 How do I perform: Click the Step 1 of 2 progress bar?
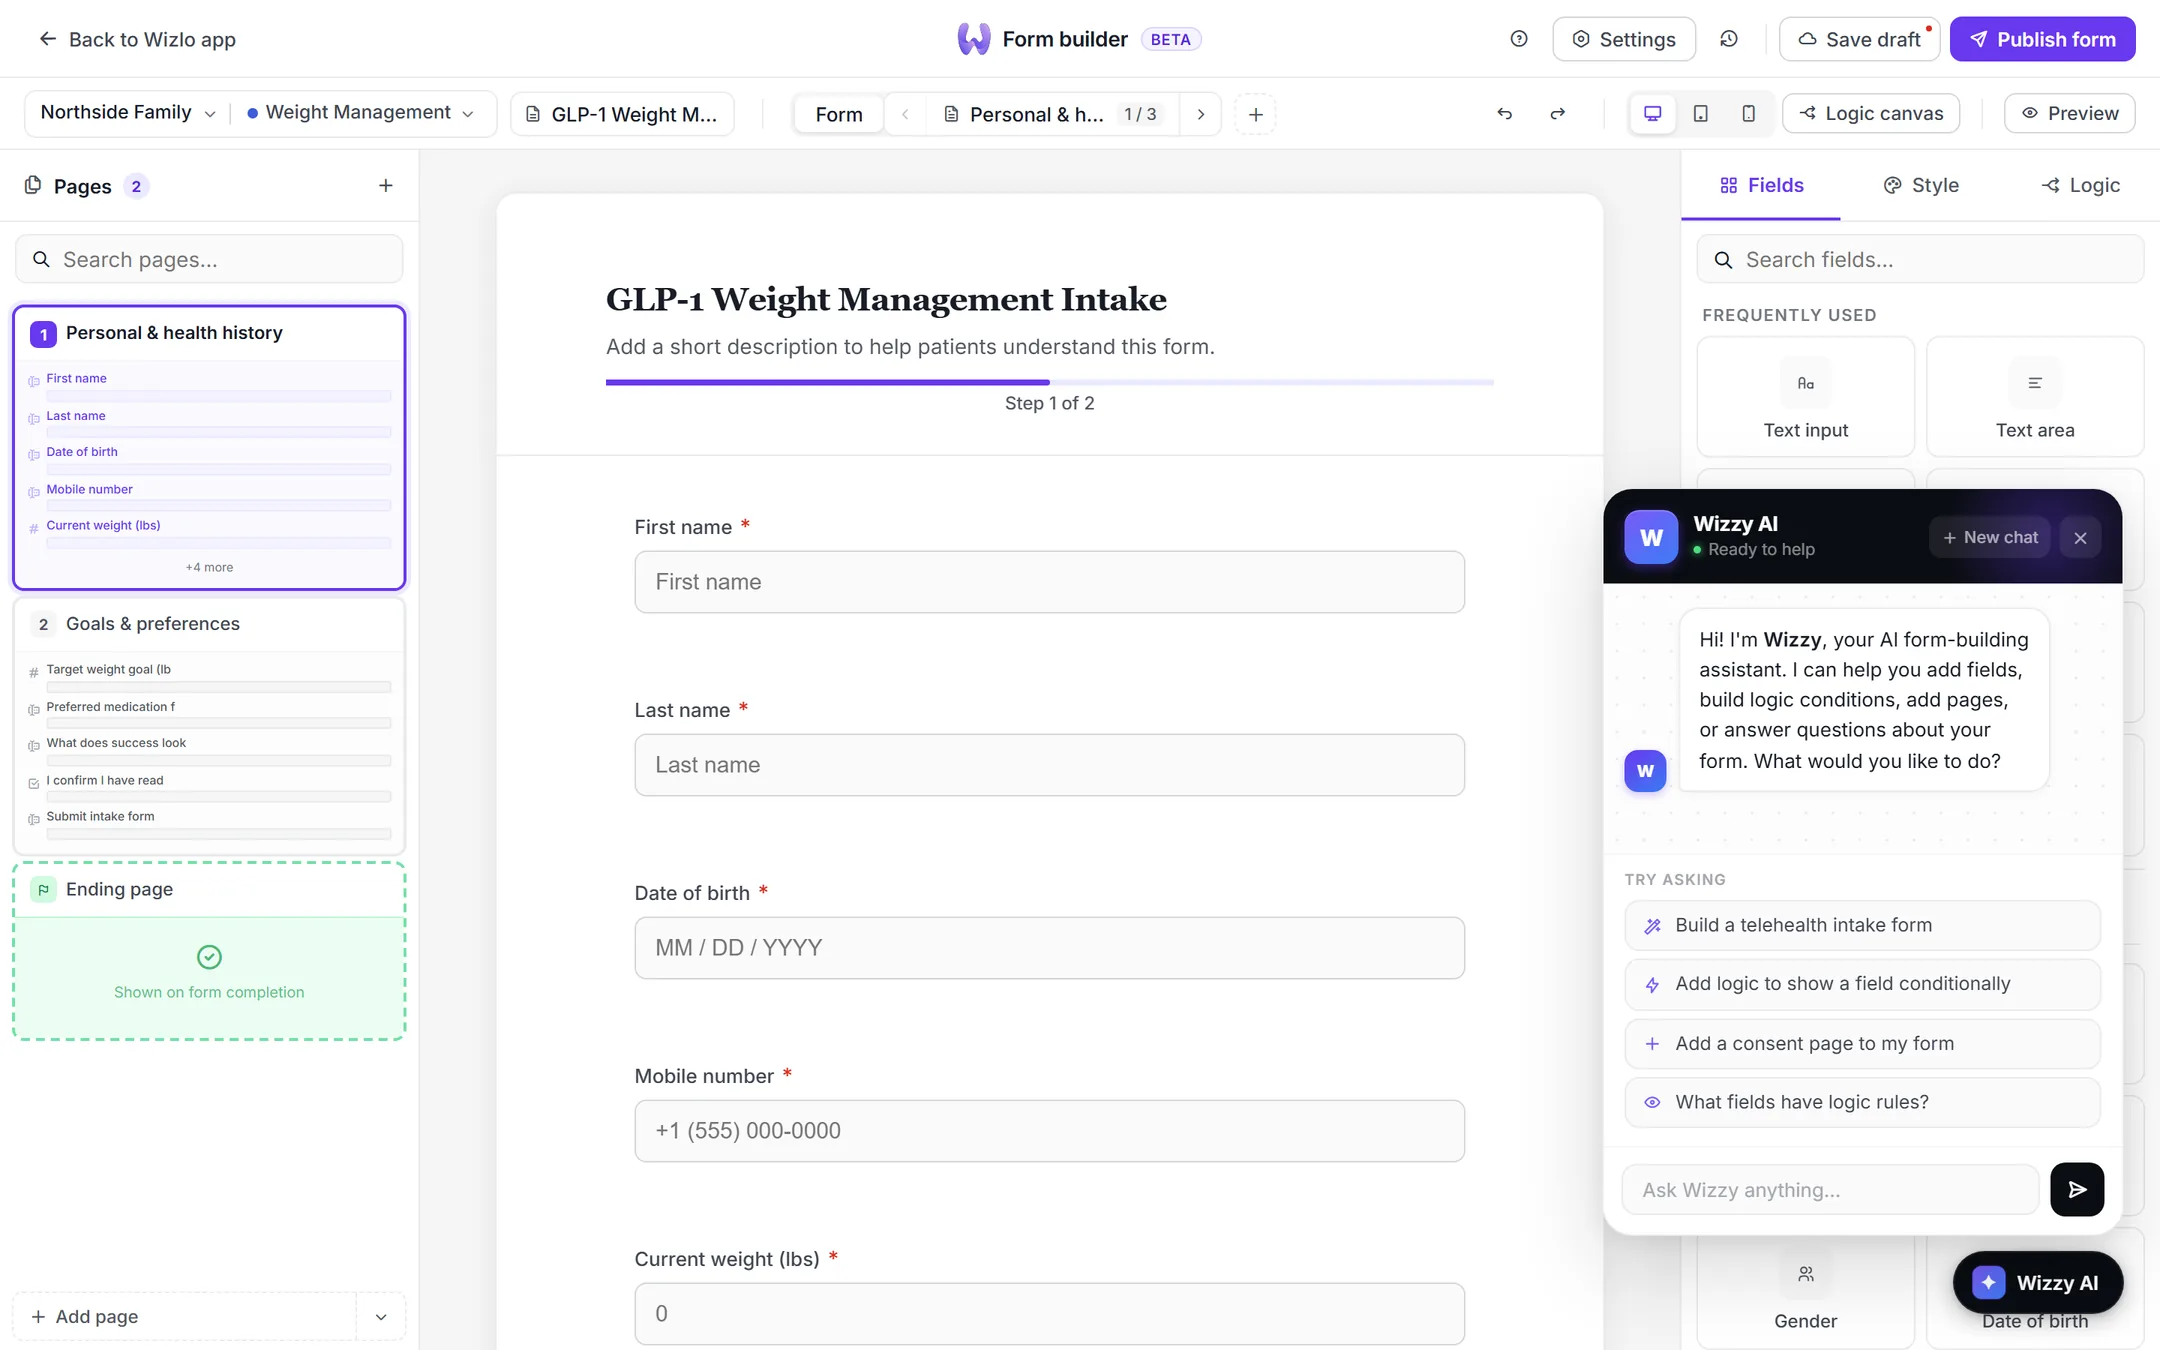click(1049, 382)
